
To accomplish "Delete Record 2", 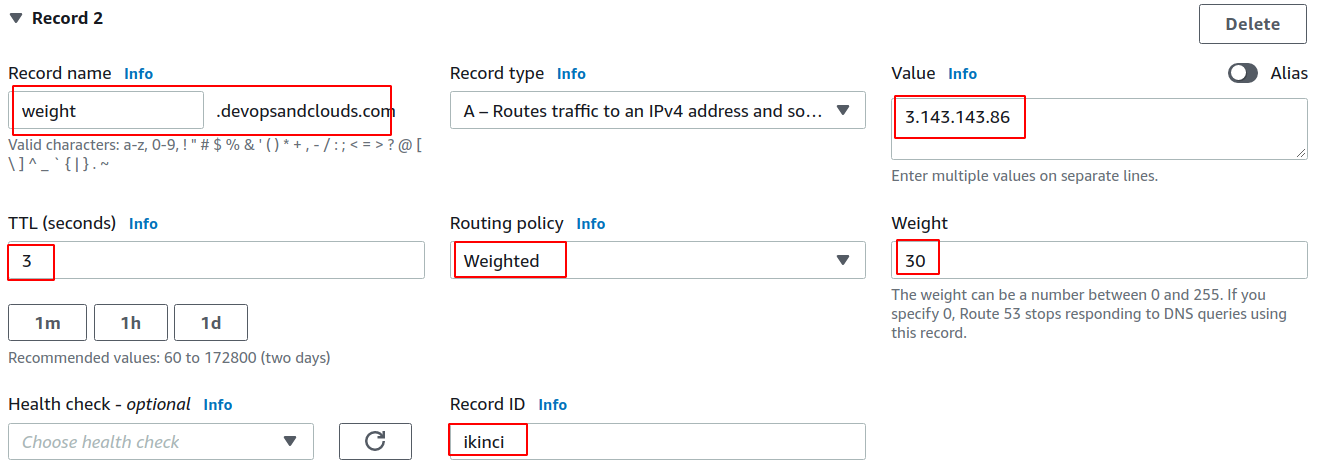I will [1252, 24].
